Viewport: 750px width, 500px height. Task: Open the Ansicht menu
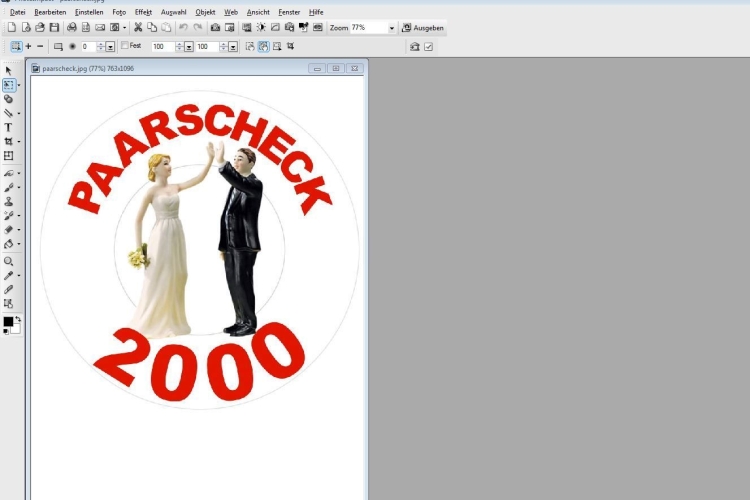click(258, 12)
